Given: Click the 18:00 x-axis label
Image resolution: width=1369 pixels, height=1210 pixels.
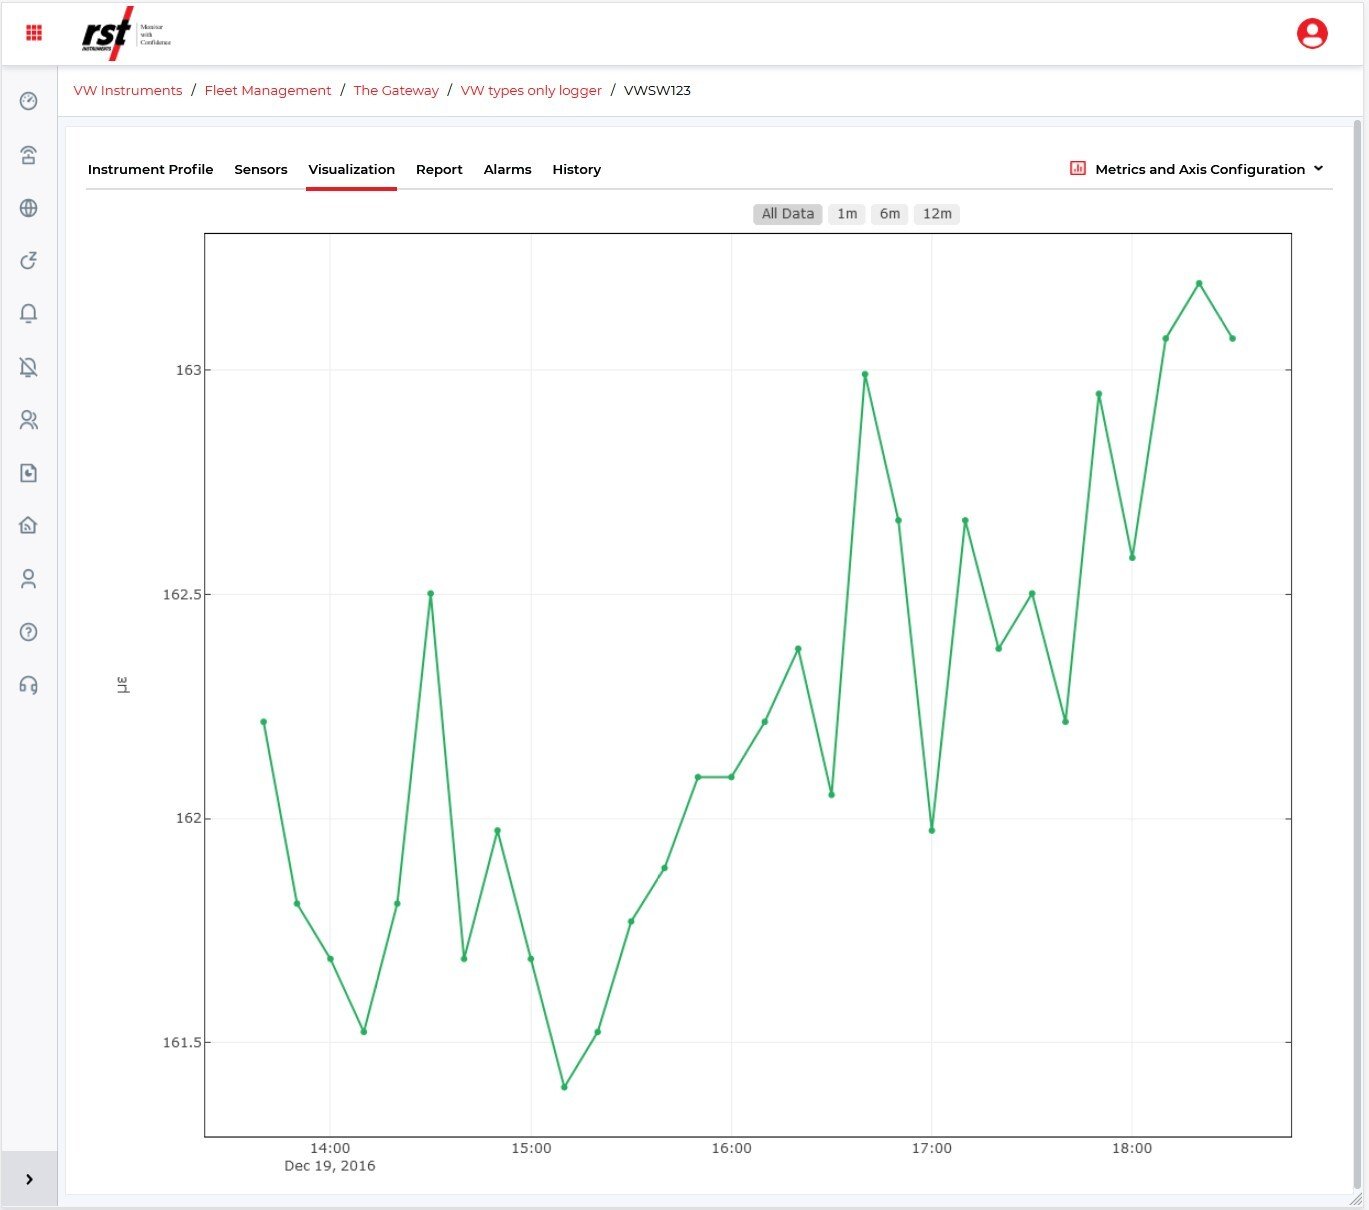Looking at the screenshot, I should click(1132, 1148).
